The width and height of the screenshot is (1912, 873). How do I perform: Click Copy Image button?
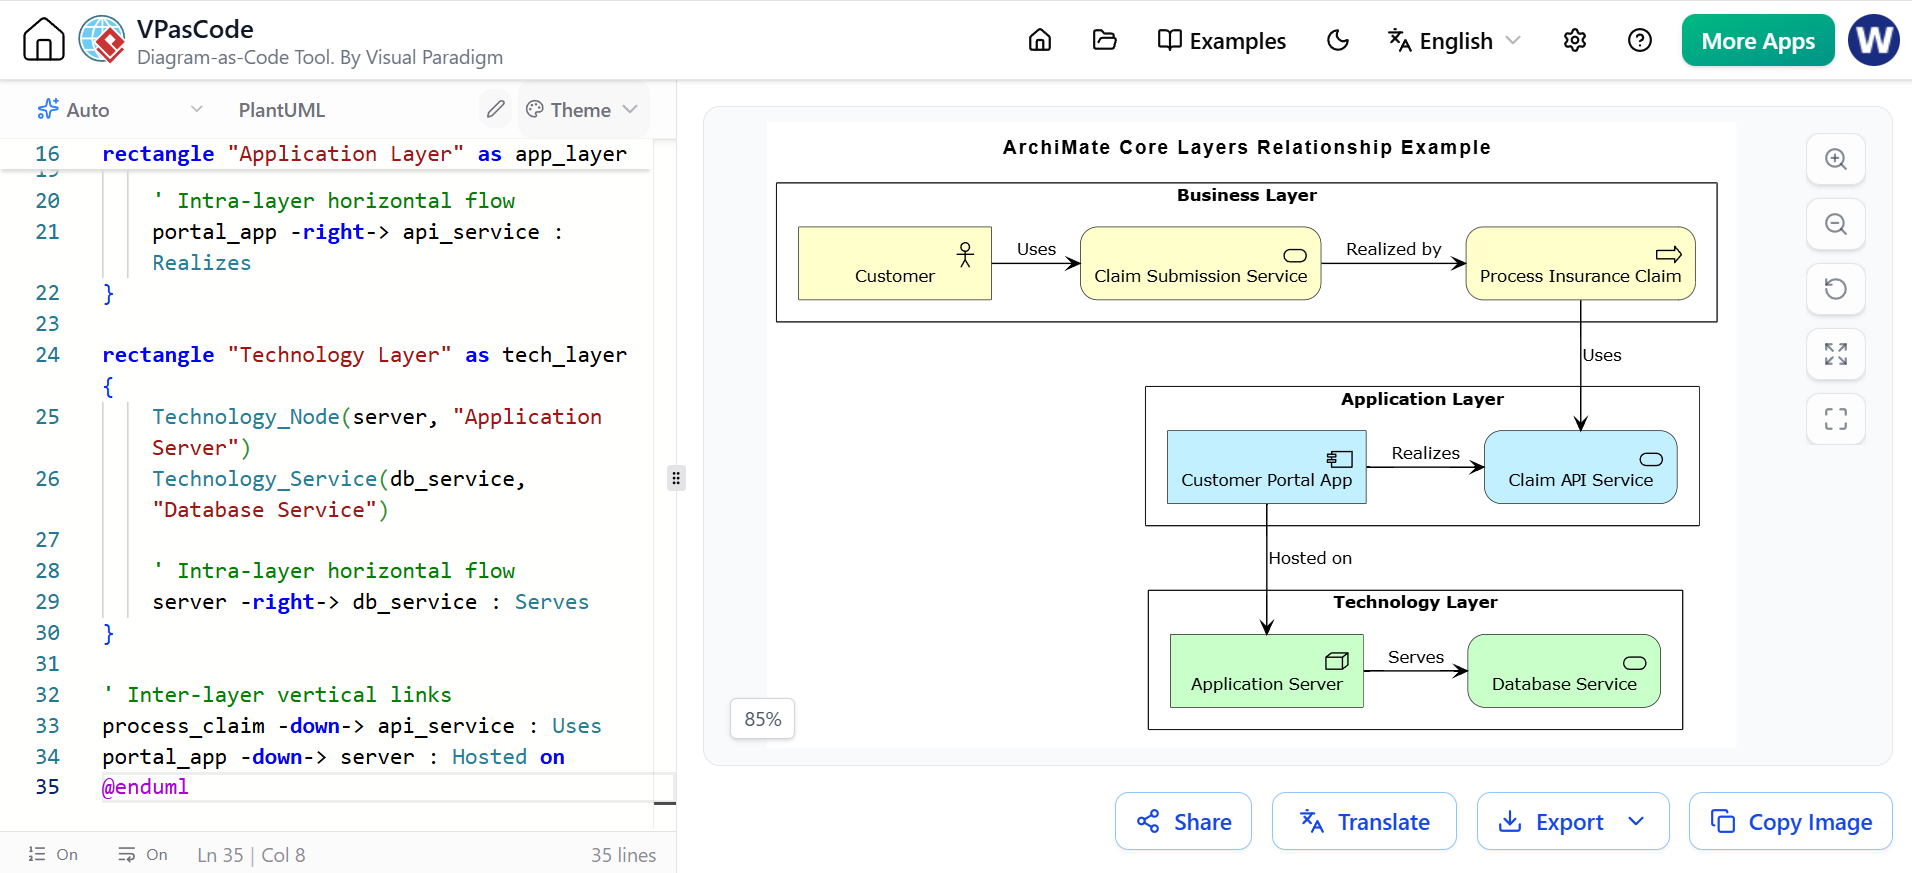tap(1791, 822)
